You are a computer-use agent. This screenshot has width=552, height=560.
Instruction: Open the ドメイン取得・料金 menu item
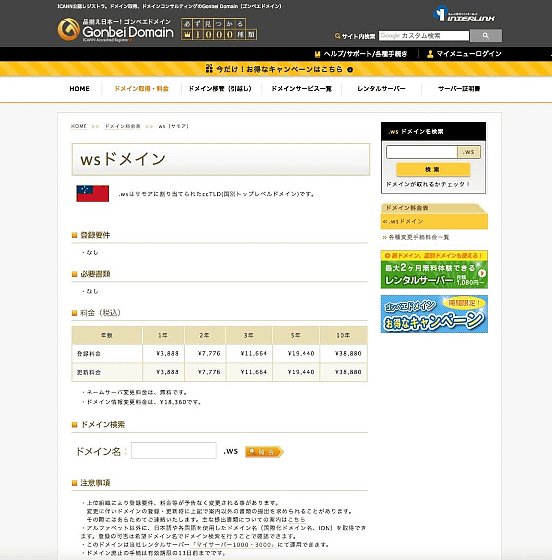point(141,89)
